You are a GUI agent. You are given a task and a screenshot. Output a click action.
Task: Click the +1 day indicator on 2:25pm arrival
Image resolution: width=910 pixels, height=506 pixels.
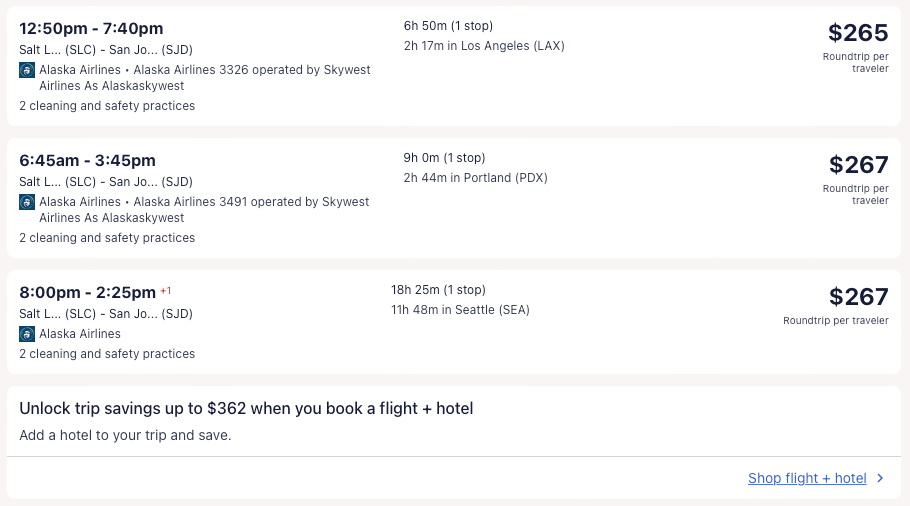tap(166, 291)
